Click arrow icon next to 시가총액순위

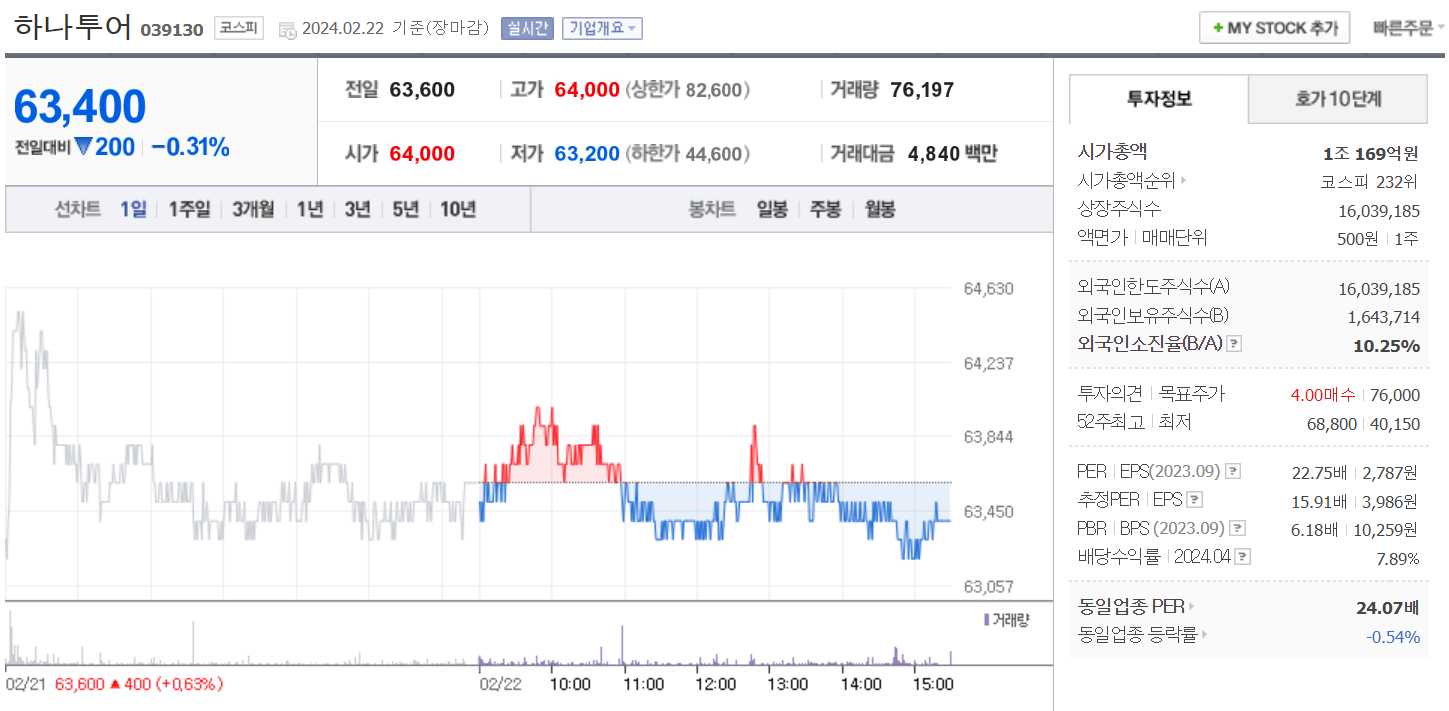click(1184, 181)
